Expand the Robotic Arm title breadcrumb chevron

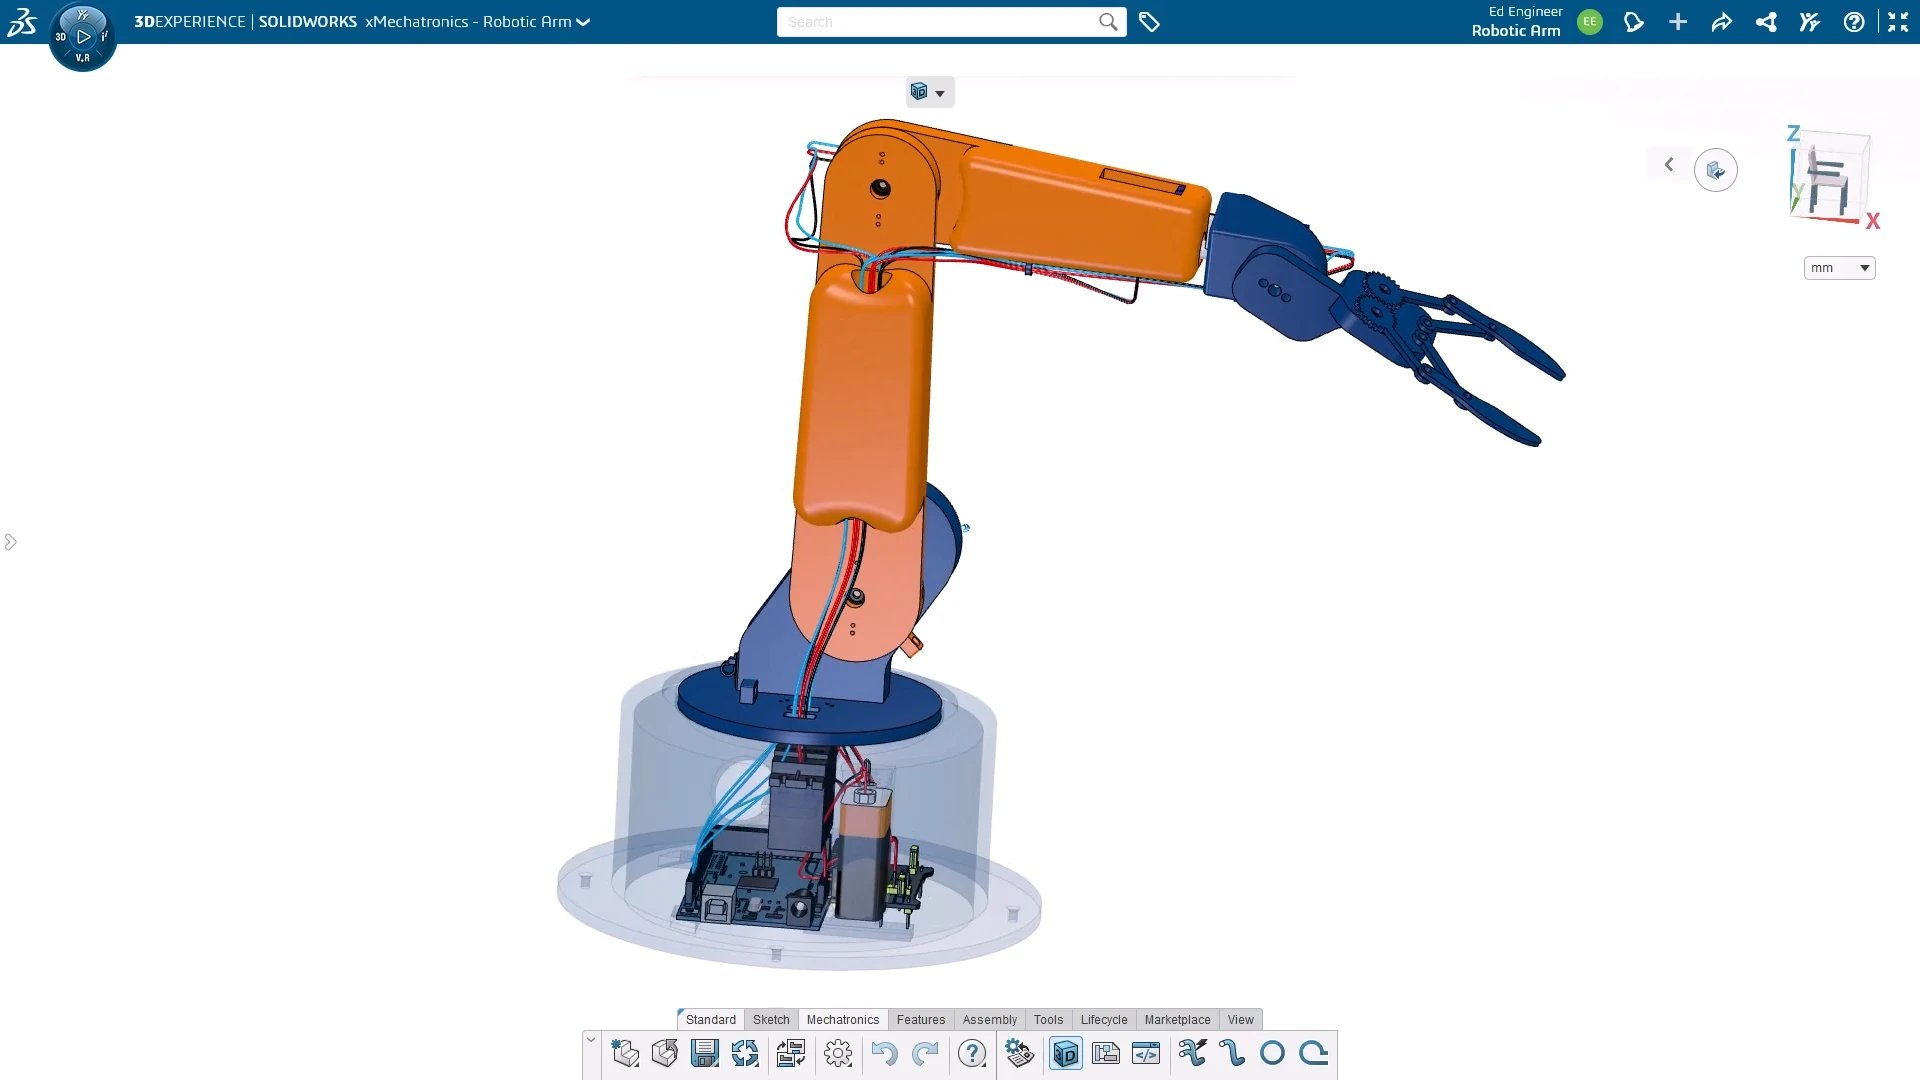tap(581, 21)
